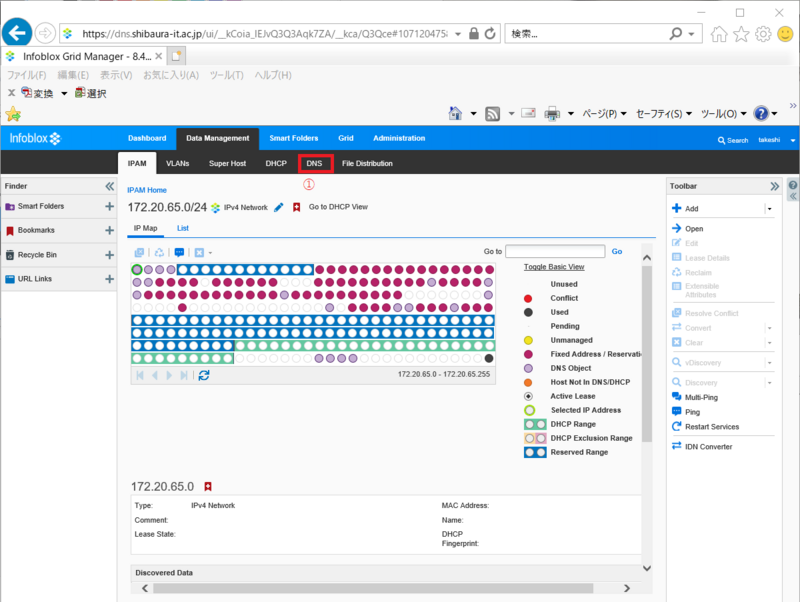Viewport: 800px width, 602px height.
Task: Click the bookmark icon beside 172.20.65.0 details
Action: pos(208,487)
